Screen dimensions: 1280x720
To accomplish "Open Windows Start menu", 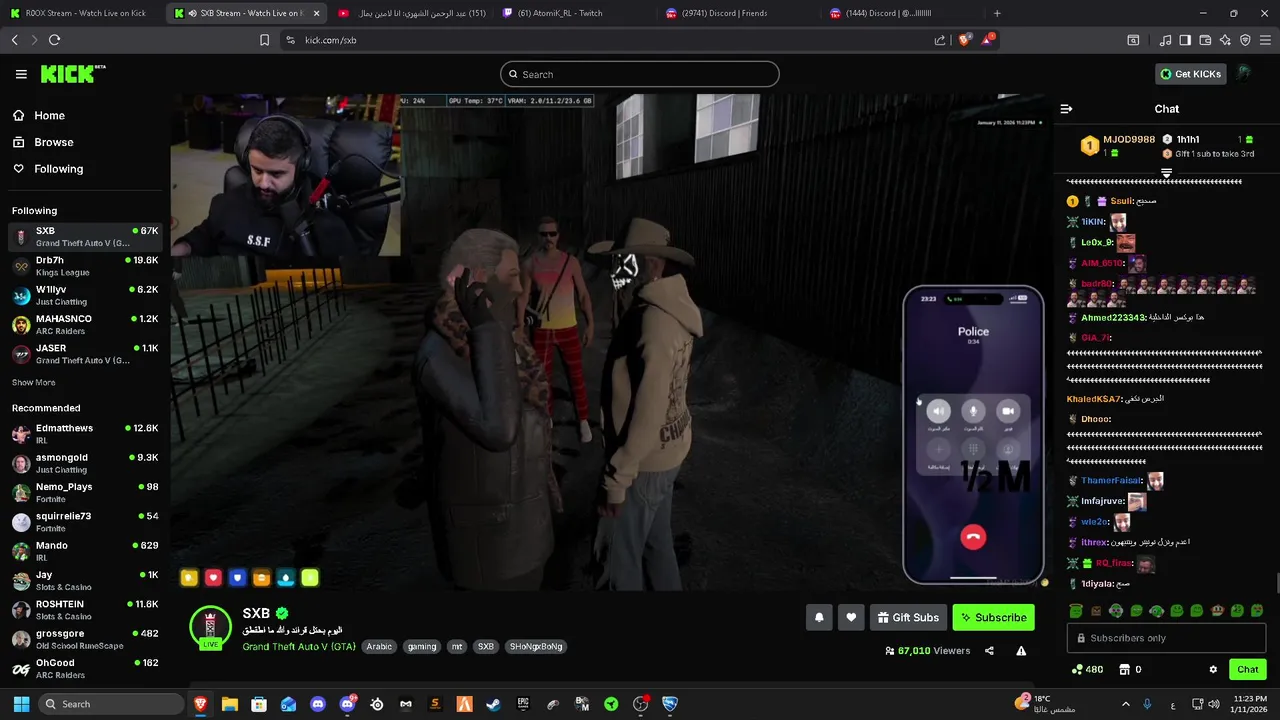I will pos(21,704).
